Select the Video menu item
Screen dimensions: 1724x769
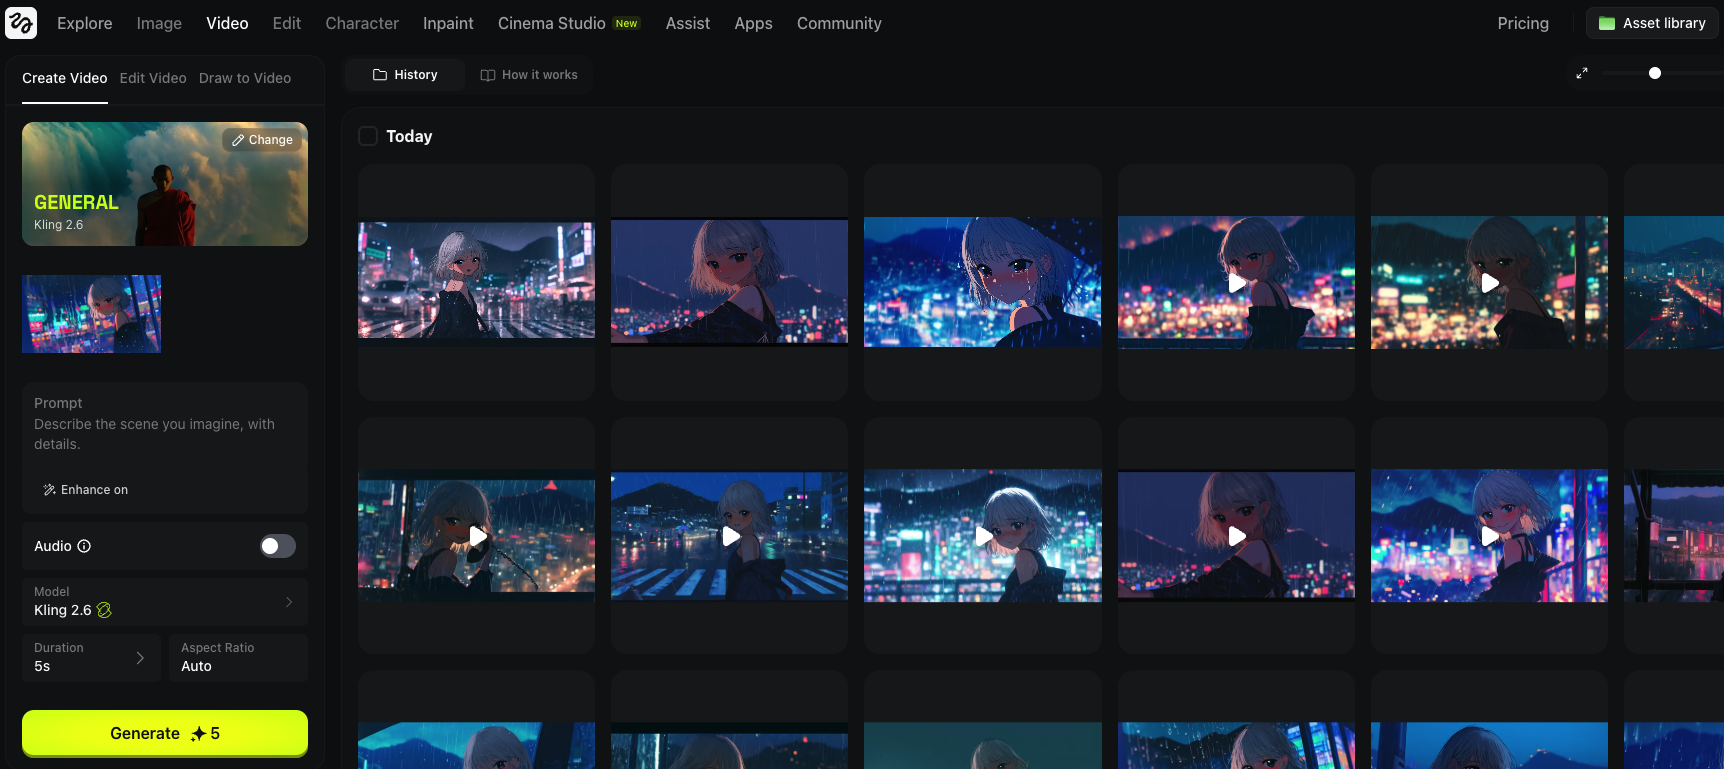227,23
